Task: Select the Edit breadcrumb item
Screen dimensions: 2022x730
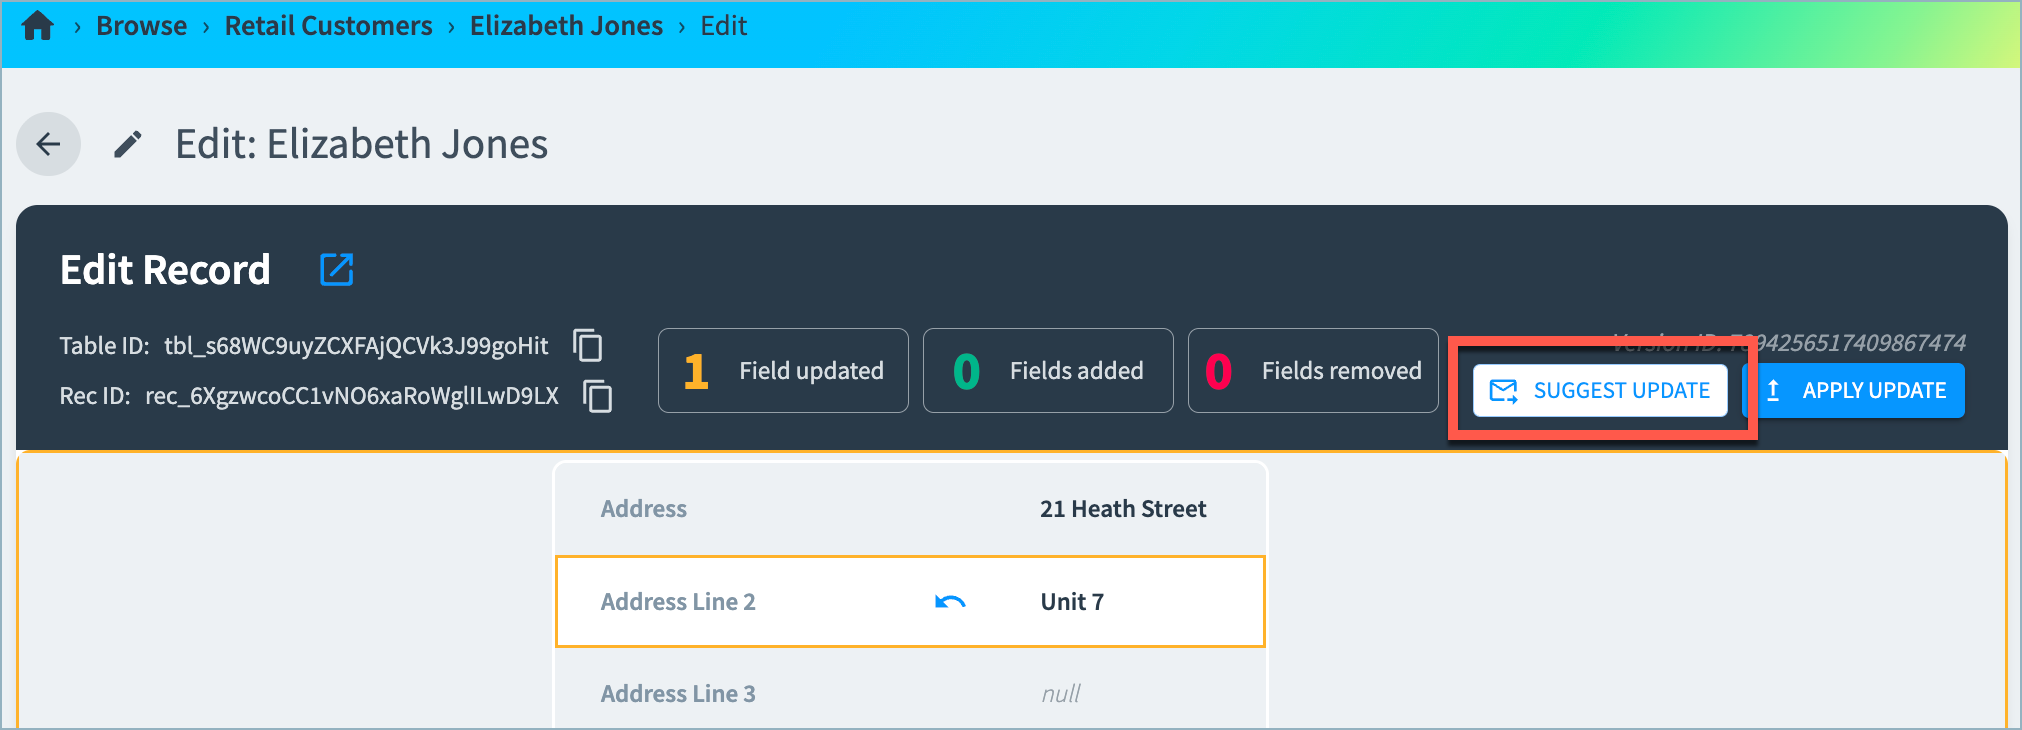Action: (x=723, y=26)
